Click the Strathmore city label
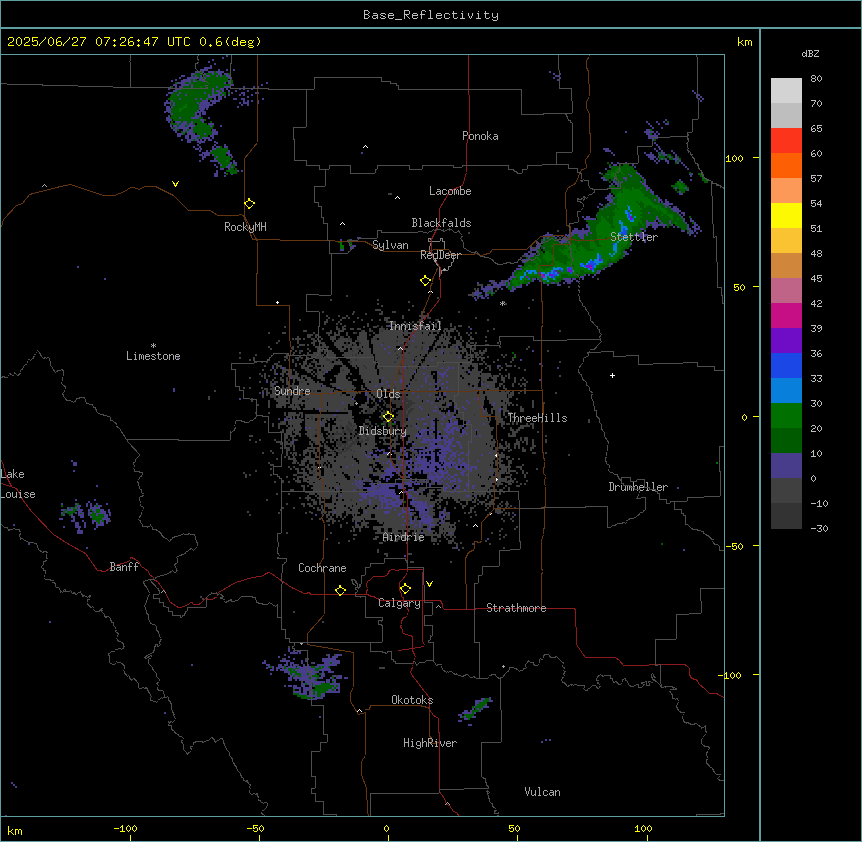 click(x=516, y=608)
